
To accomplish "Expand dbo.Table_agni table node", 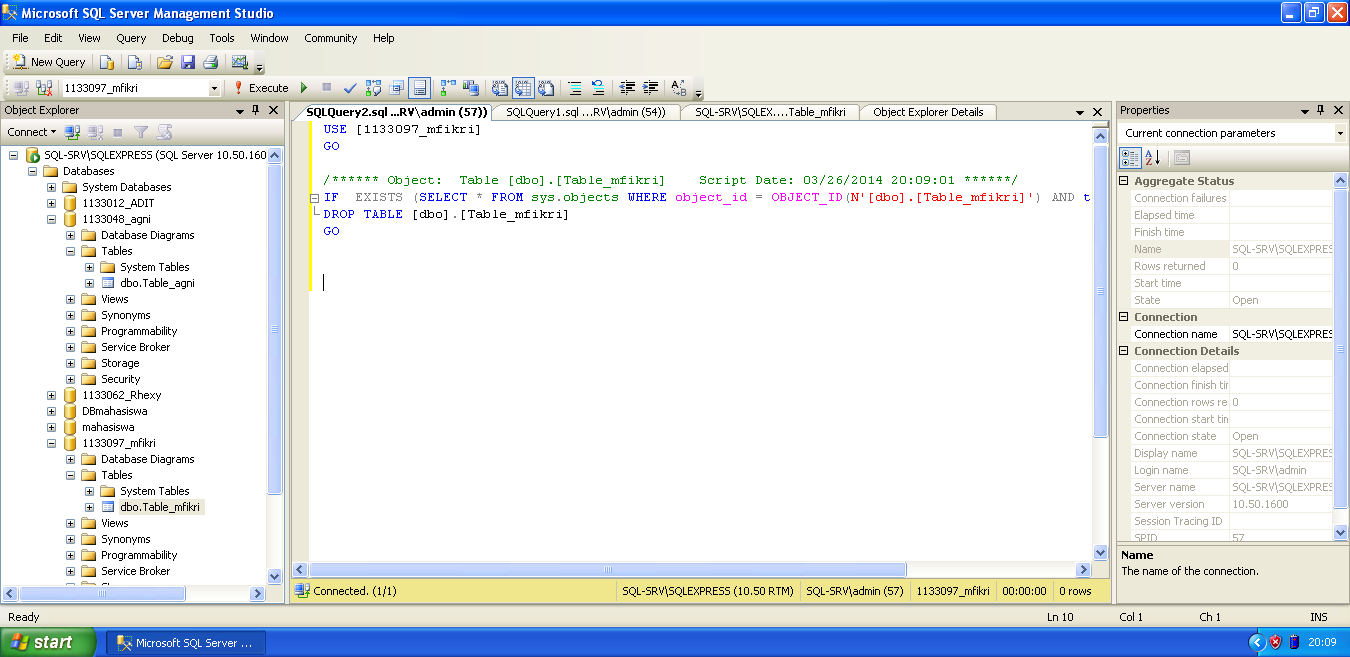I will 90,283.
